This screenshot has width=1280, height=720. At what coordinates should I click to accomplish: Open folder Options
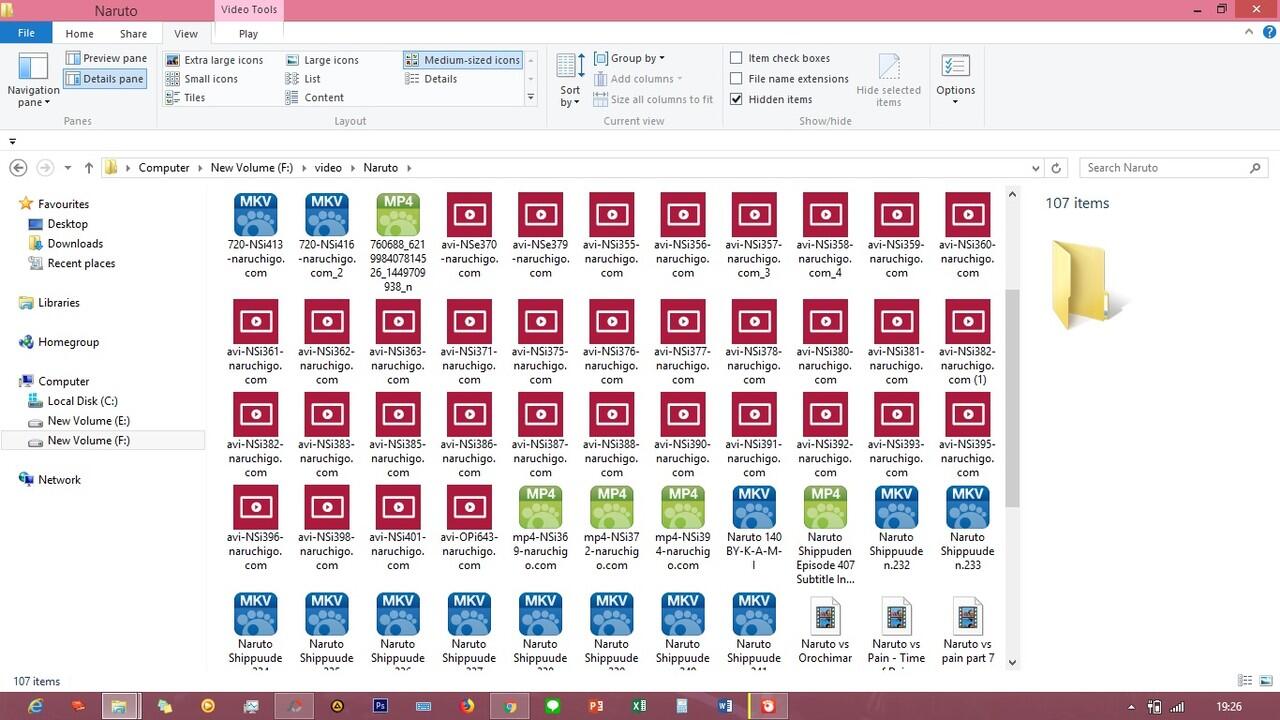point(955,80)
